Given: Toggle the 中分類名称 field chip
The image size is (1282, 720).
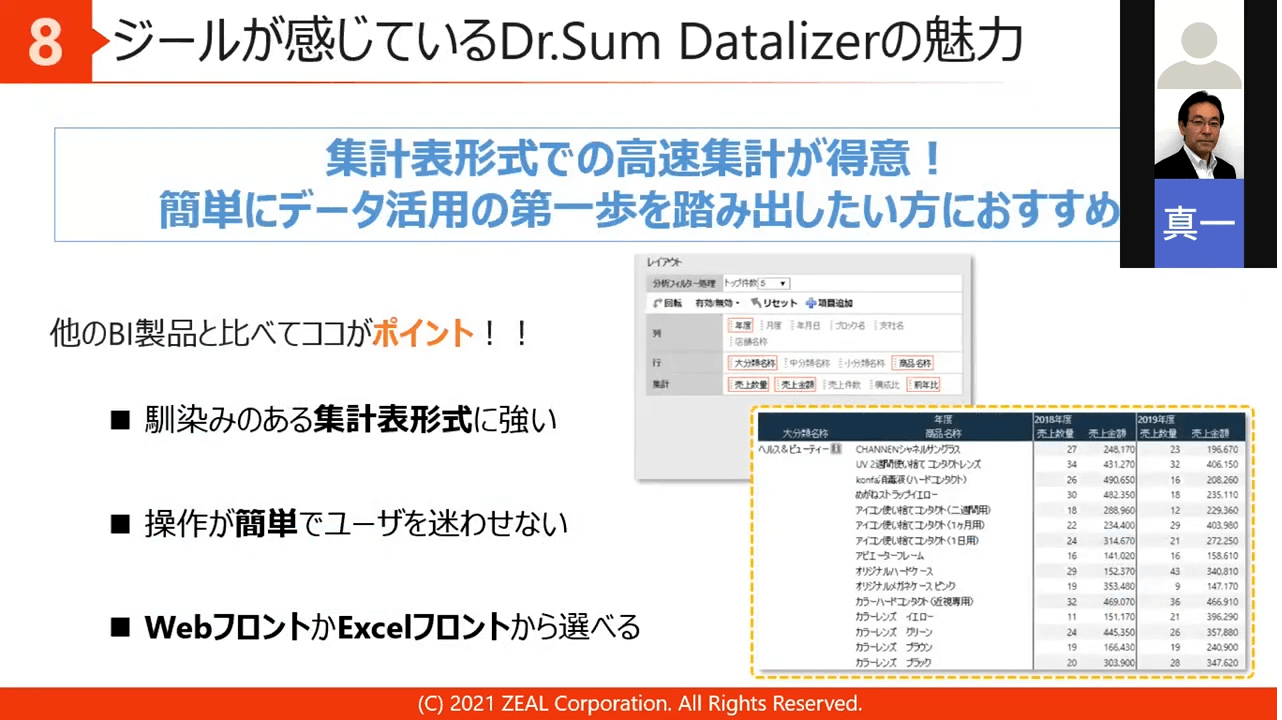Looking at the screenshot, I should click(x=807, y=363).
